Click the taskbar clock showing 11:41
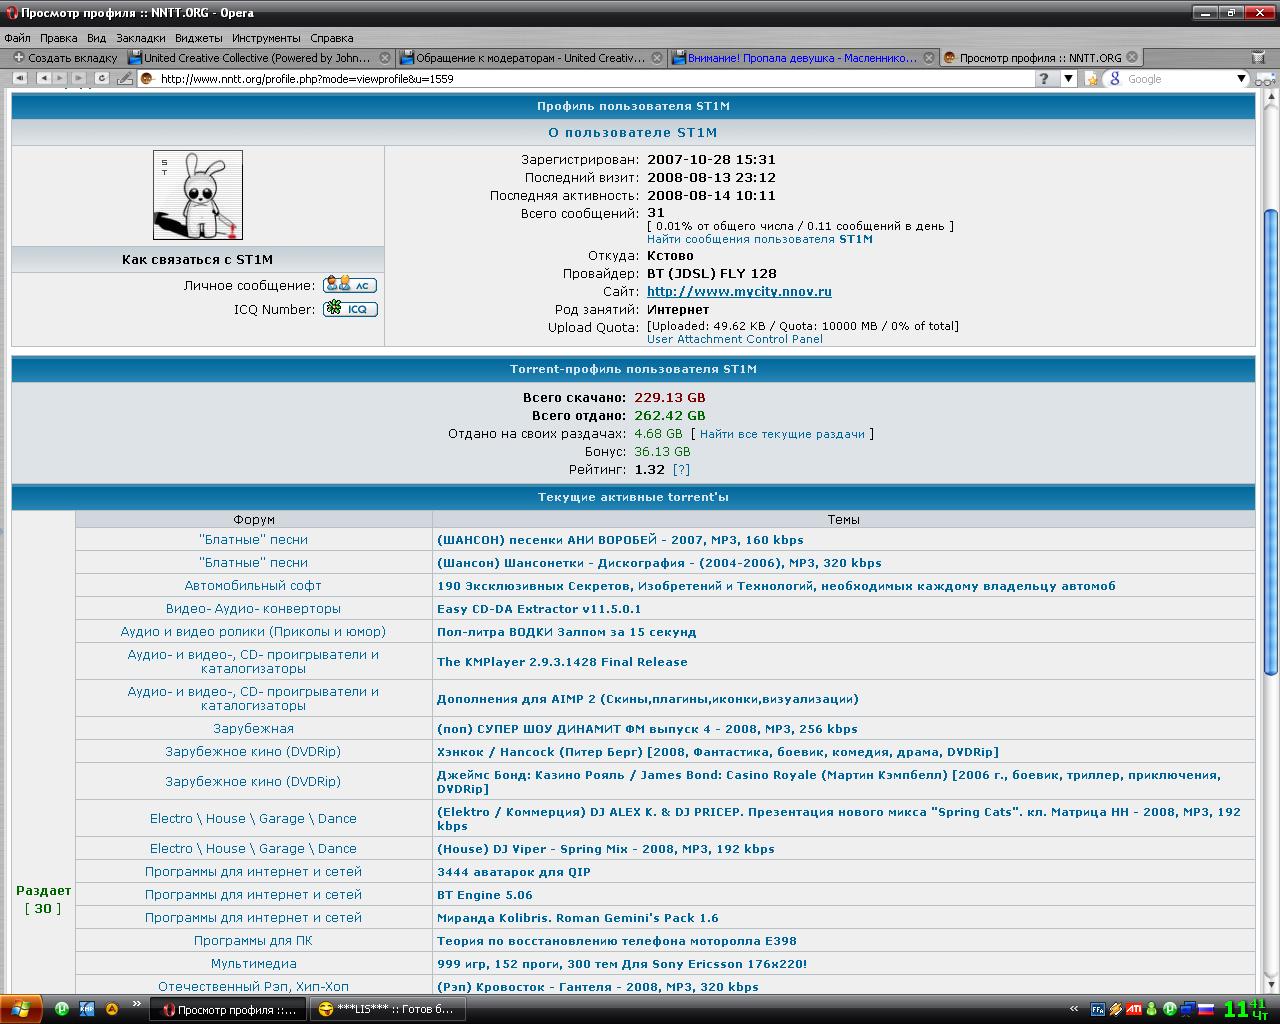1280x1024 pixels. pyautogui.click(x=1246, y=1009)
